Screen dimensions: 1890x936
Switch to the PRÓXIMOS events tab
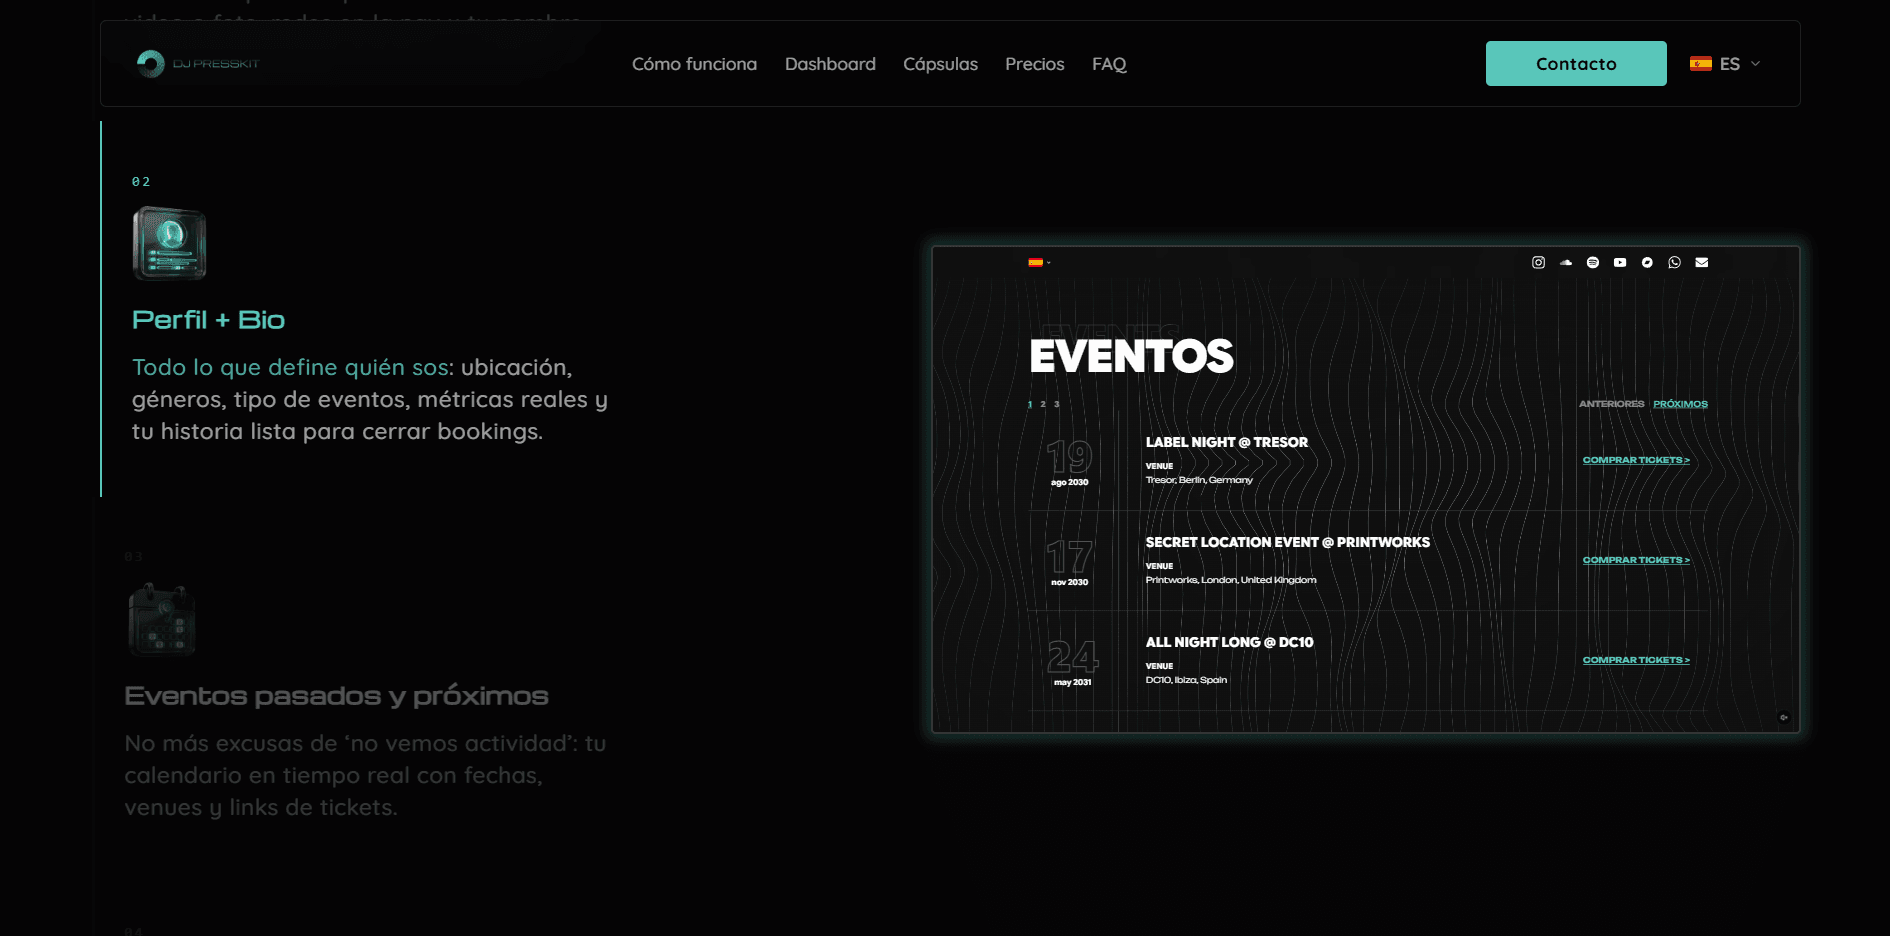point(1680,404)
